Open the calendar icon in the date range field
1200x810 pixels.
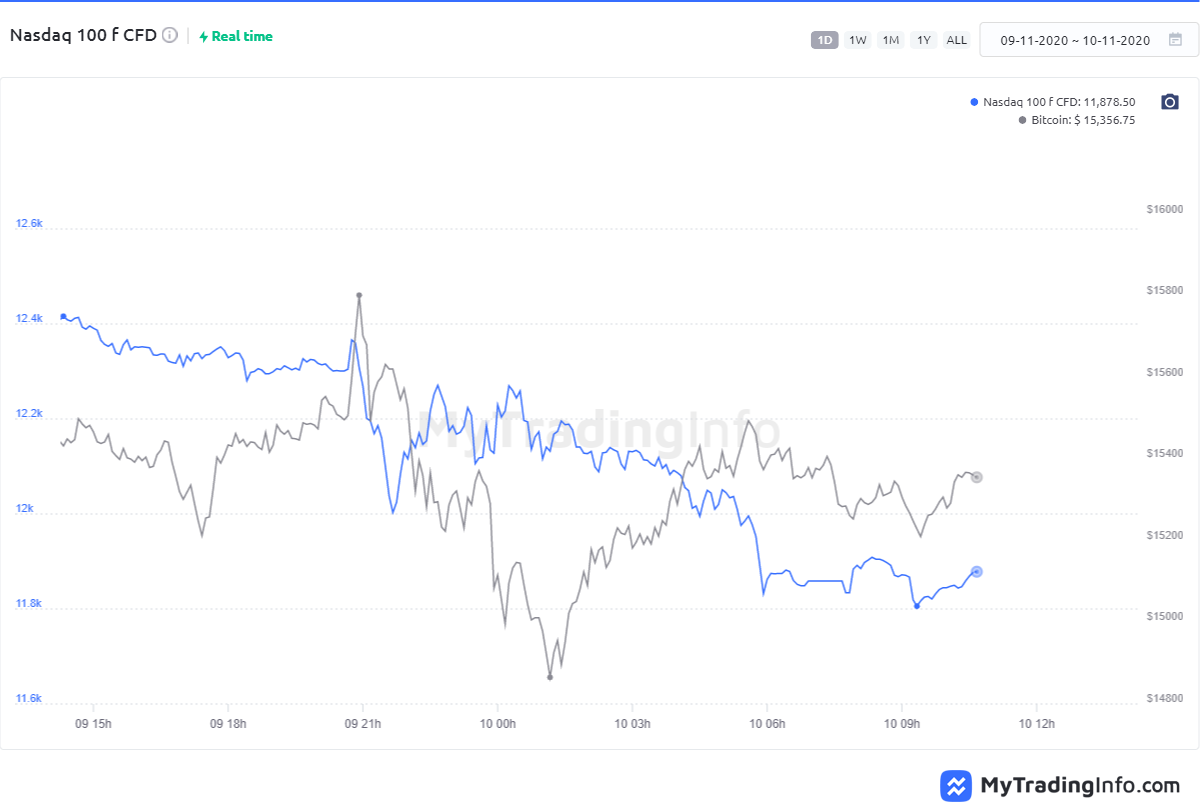(1175, 40)
